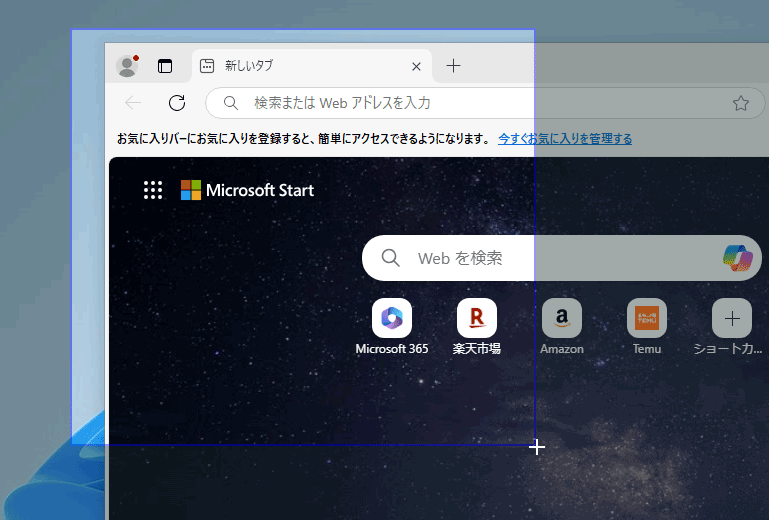The height and width of the screenshot is (520, 769).
Task: Close the 新しいタブ tab
Action: tap(416, 66)
